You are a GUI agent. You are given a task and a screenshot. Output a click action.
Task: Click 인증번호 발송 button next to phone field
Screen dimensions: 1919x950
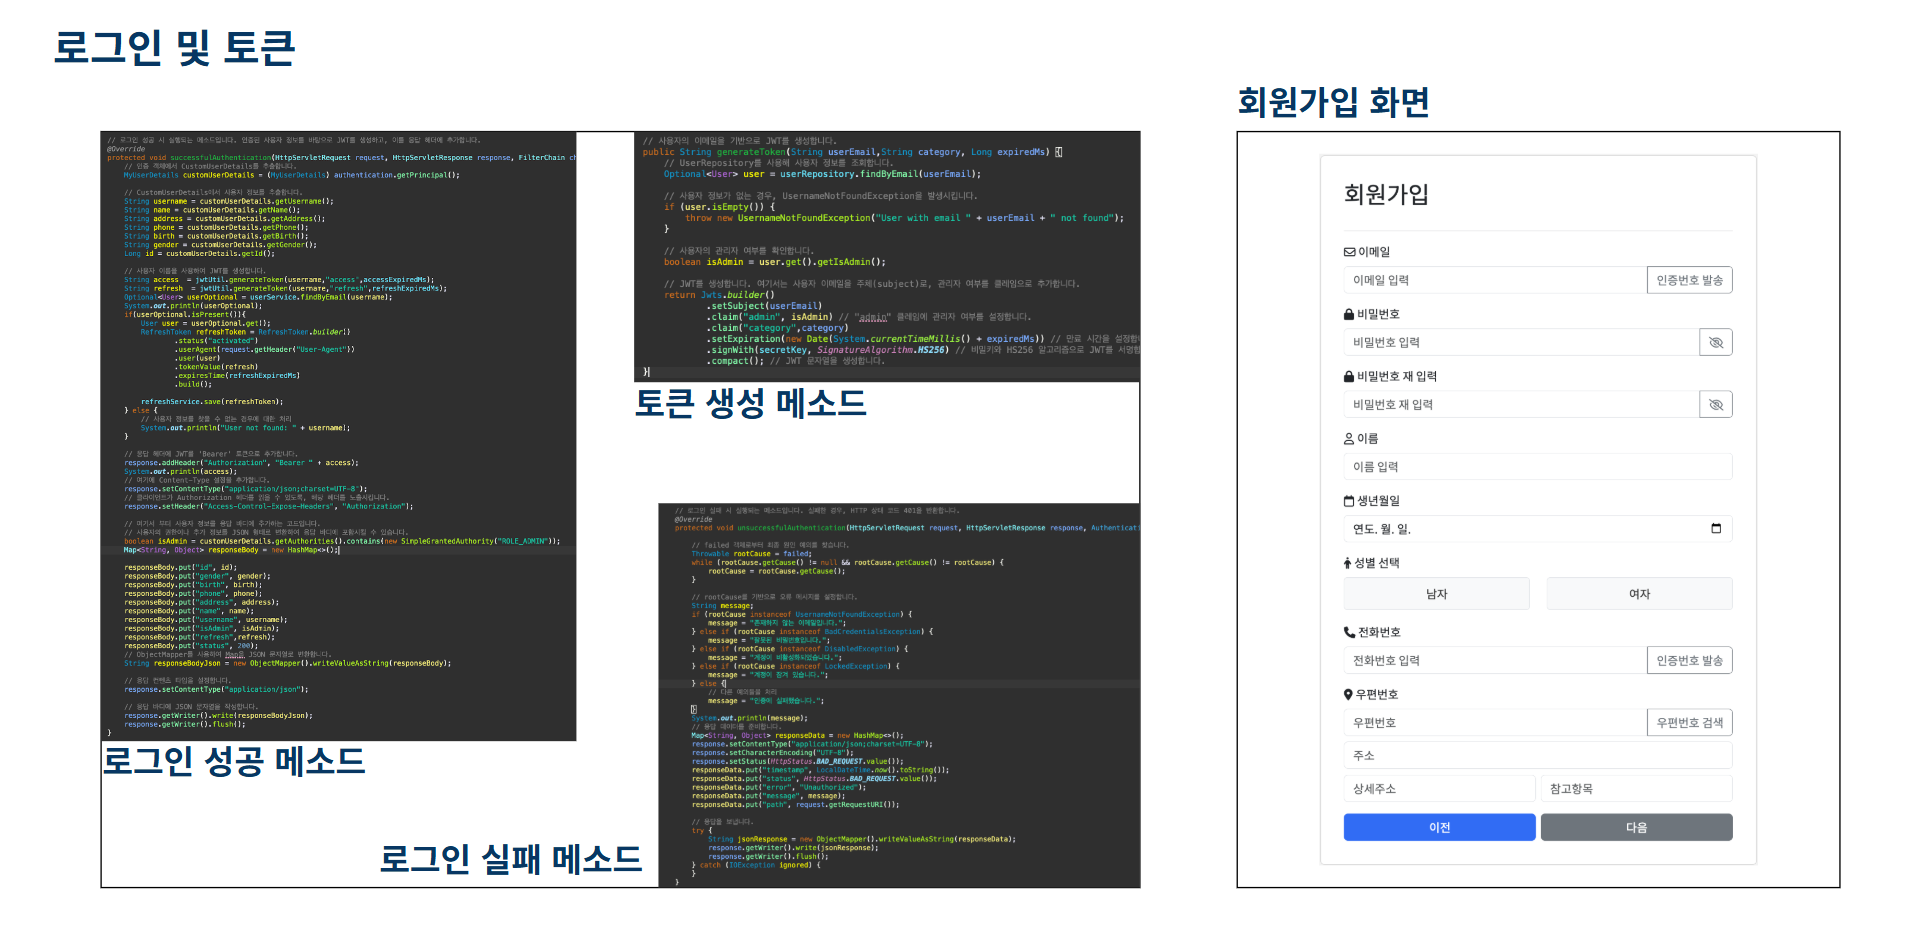pos(1688,660)
